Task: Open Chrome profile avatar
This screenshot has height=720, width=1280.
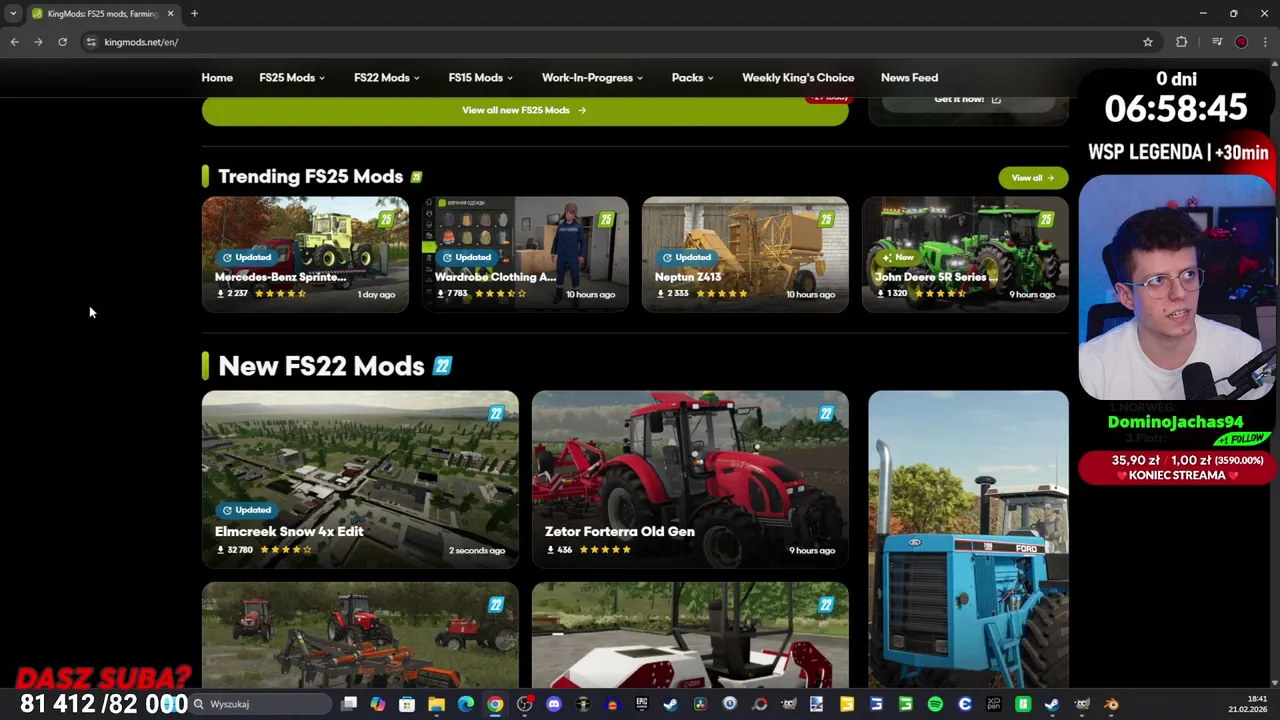Action: [x=1241, y=42]
